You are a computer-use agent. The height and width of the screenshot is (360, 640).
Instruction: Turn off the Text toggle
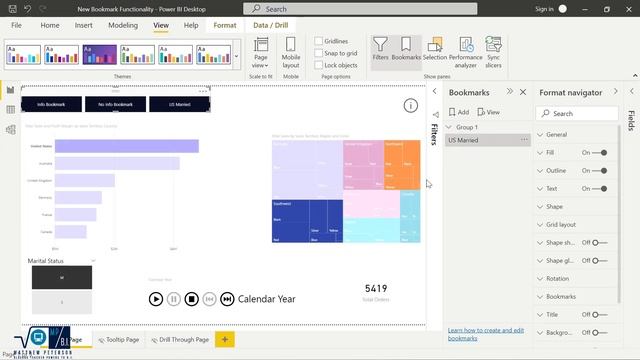tap(600, 189)
